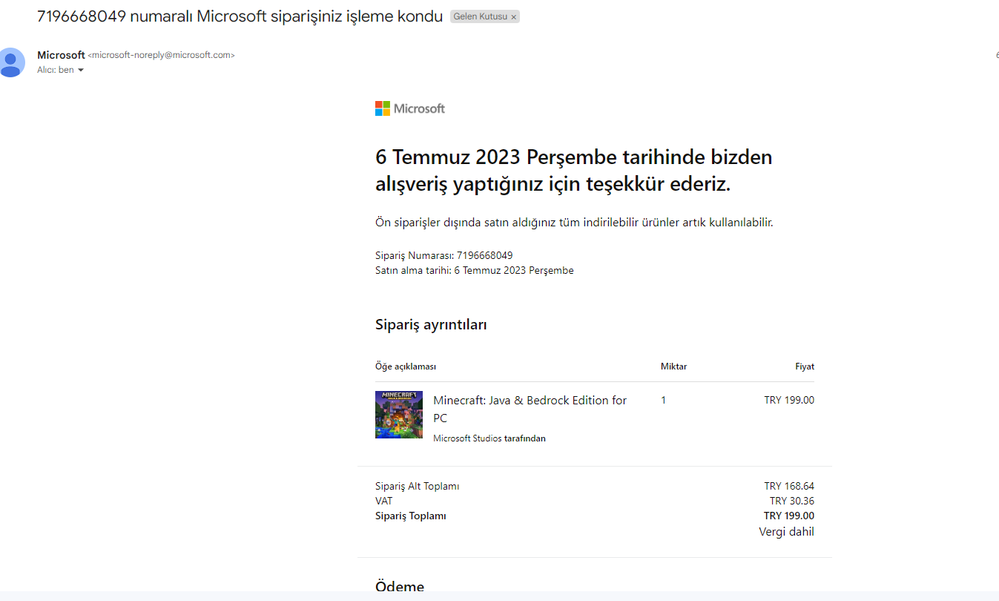
Task: Click the 'Sipariş Numarası: 7196668049' line
Action: pyautogui.click(x=443, y=256)
